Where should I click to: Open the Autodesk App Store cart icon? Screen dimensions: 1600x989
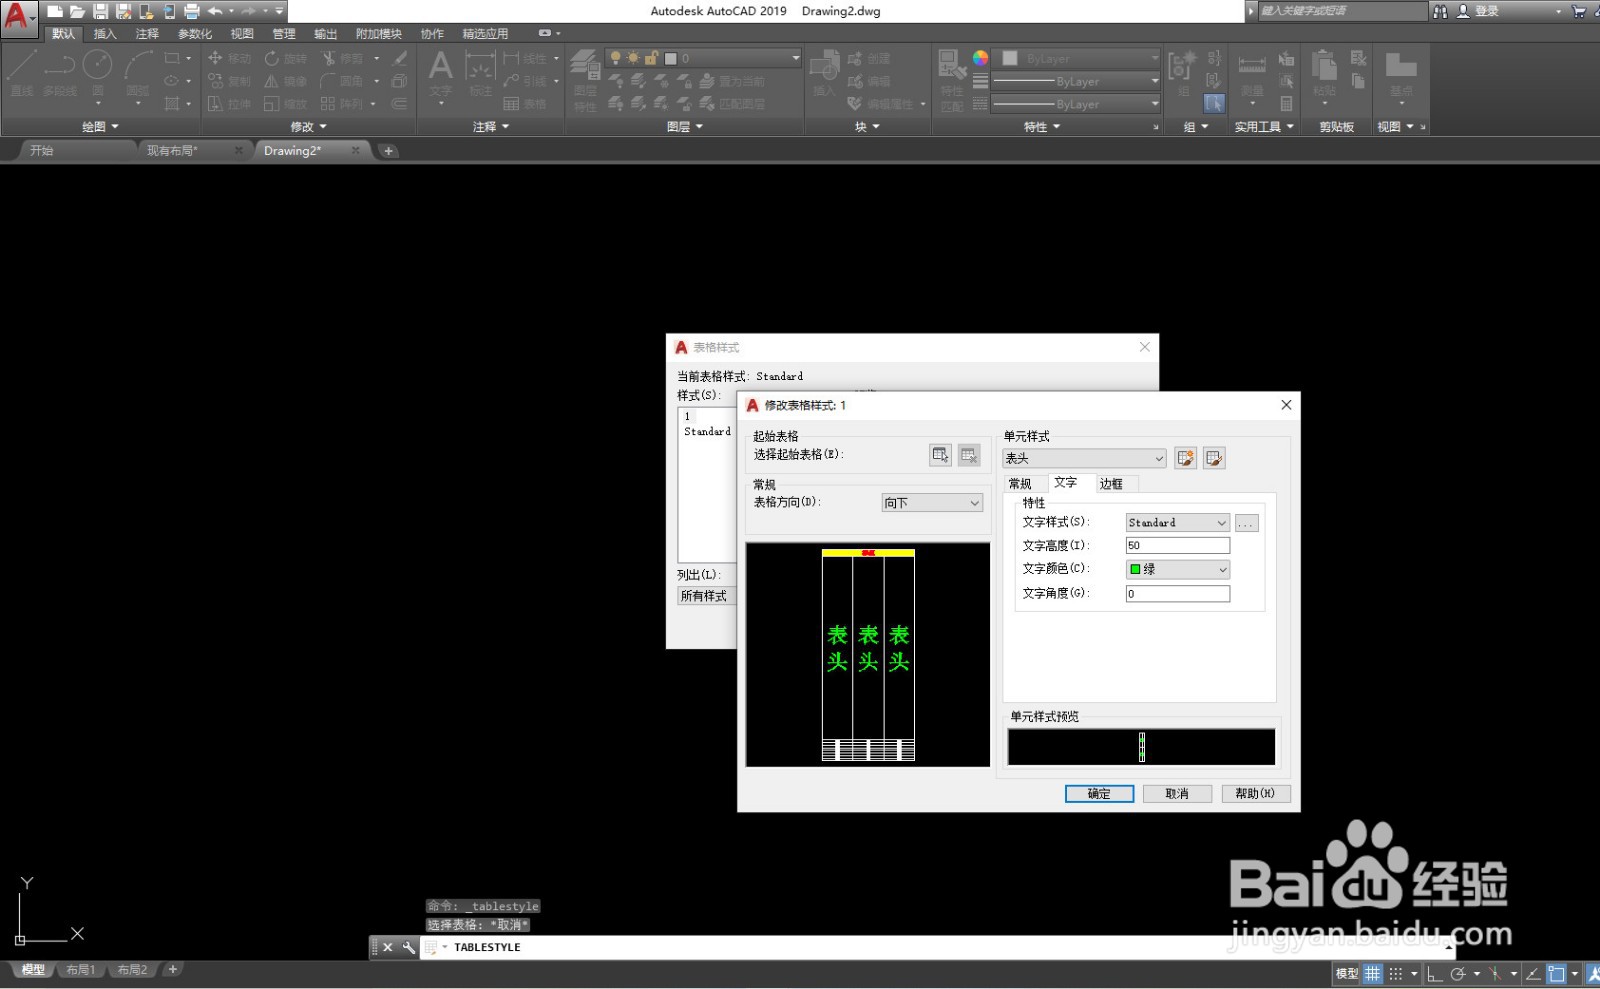(x=1579, y=11)
